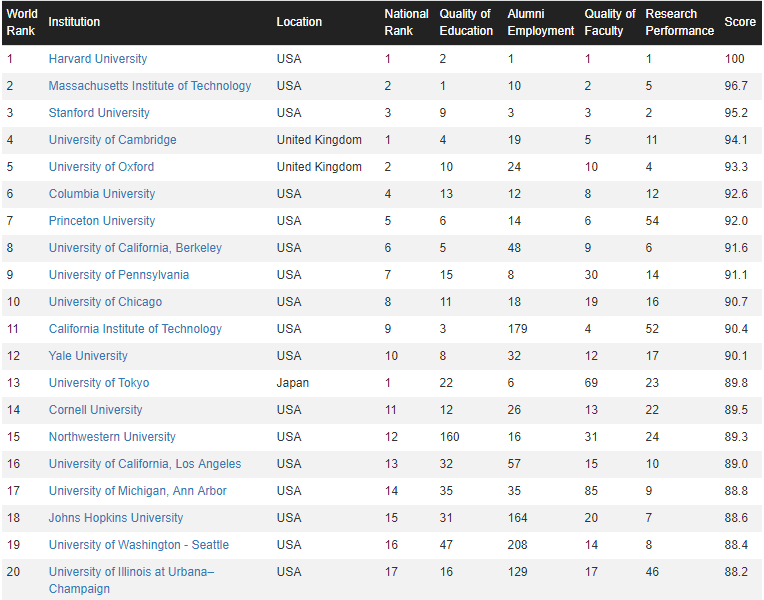Open the University of Chicago link
764x600 pixels.
click(105, 302)
